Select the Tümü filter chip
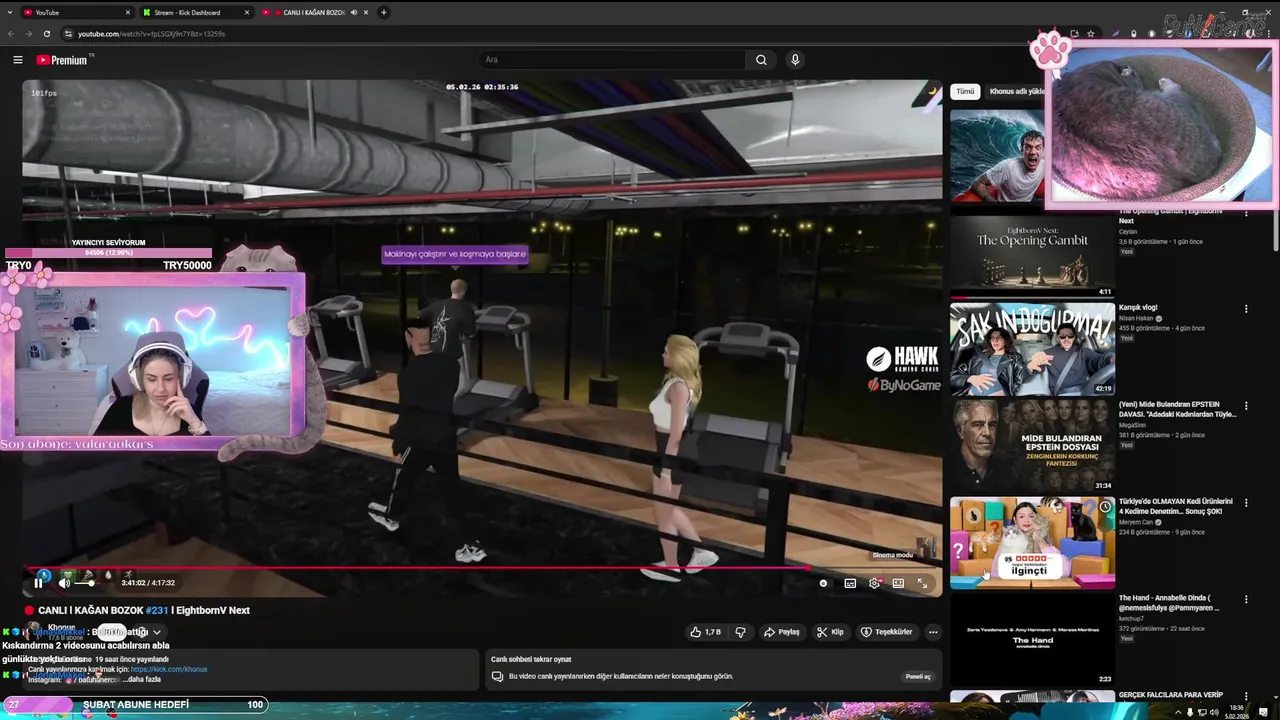This screenshot has height=720, width=1280. coord(965,91)
